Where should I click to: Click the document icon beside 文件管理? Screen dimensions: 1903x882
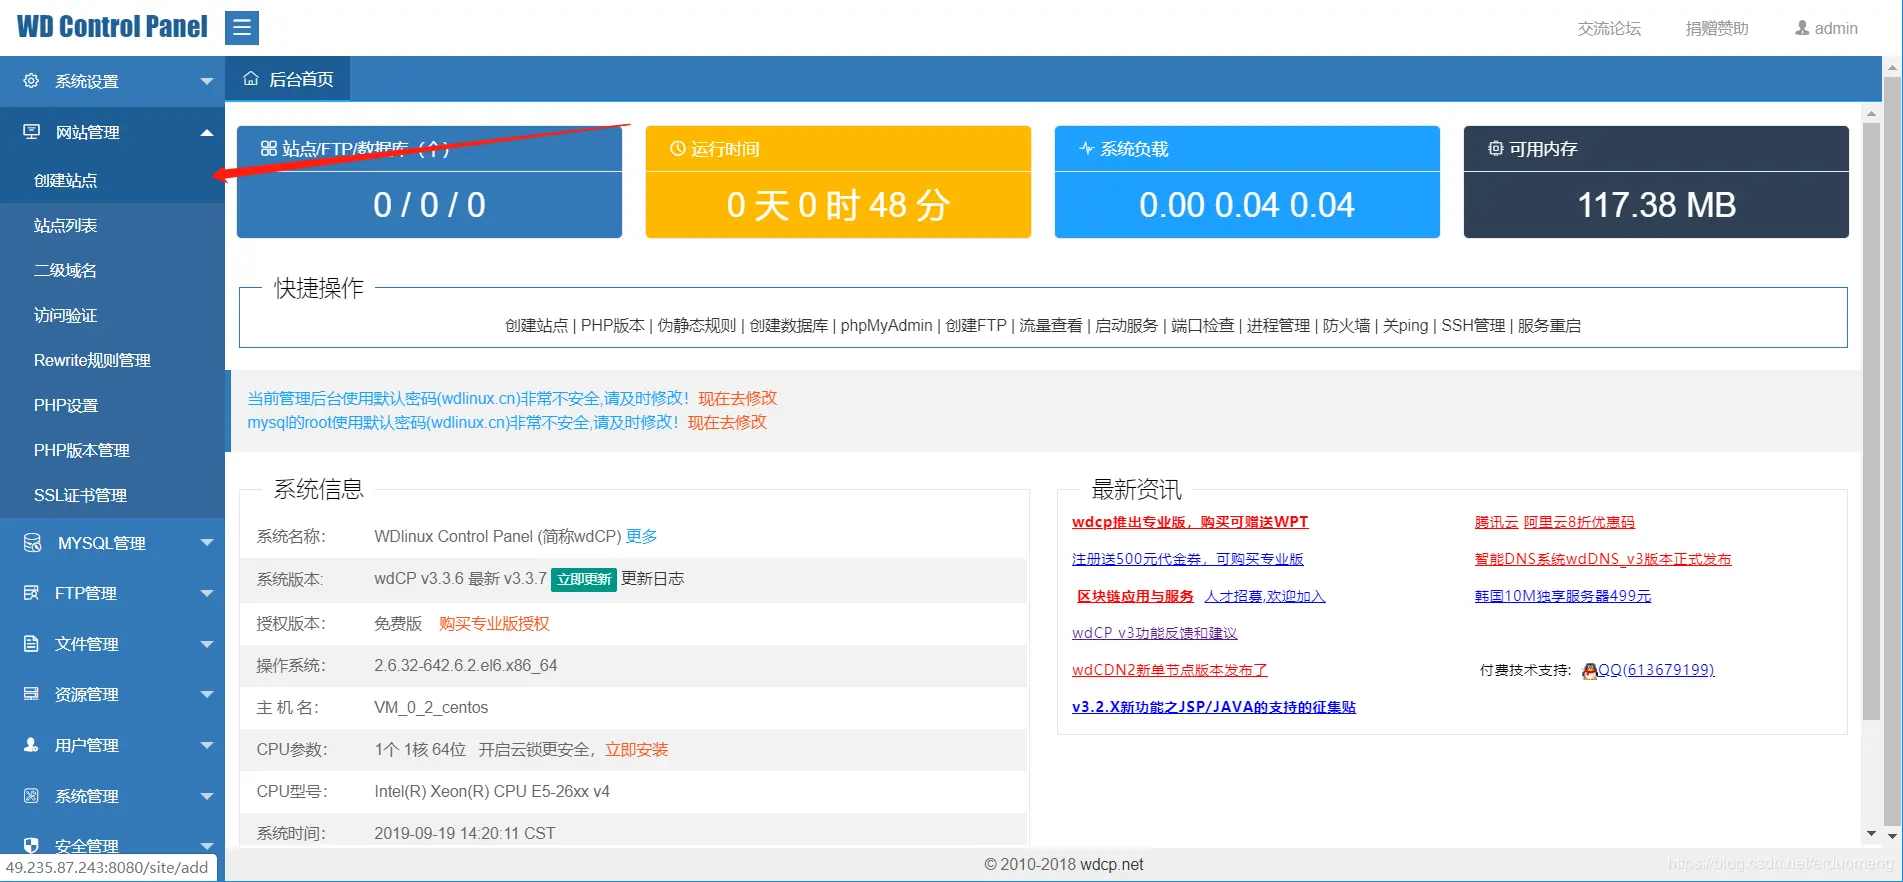pos(31,644)
